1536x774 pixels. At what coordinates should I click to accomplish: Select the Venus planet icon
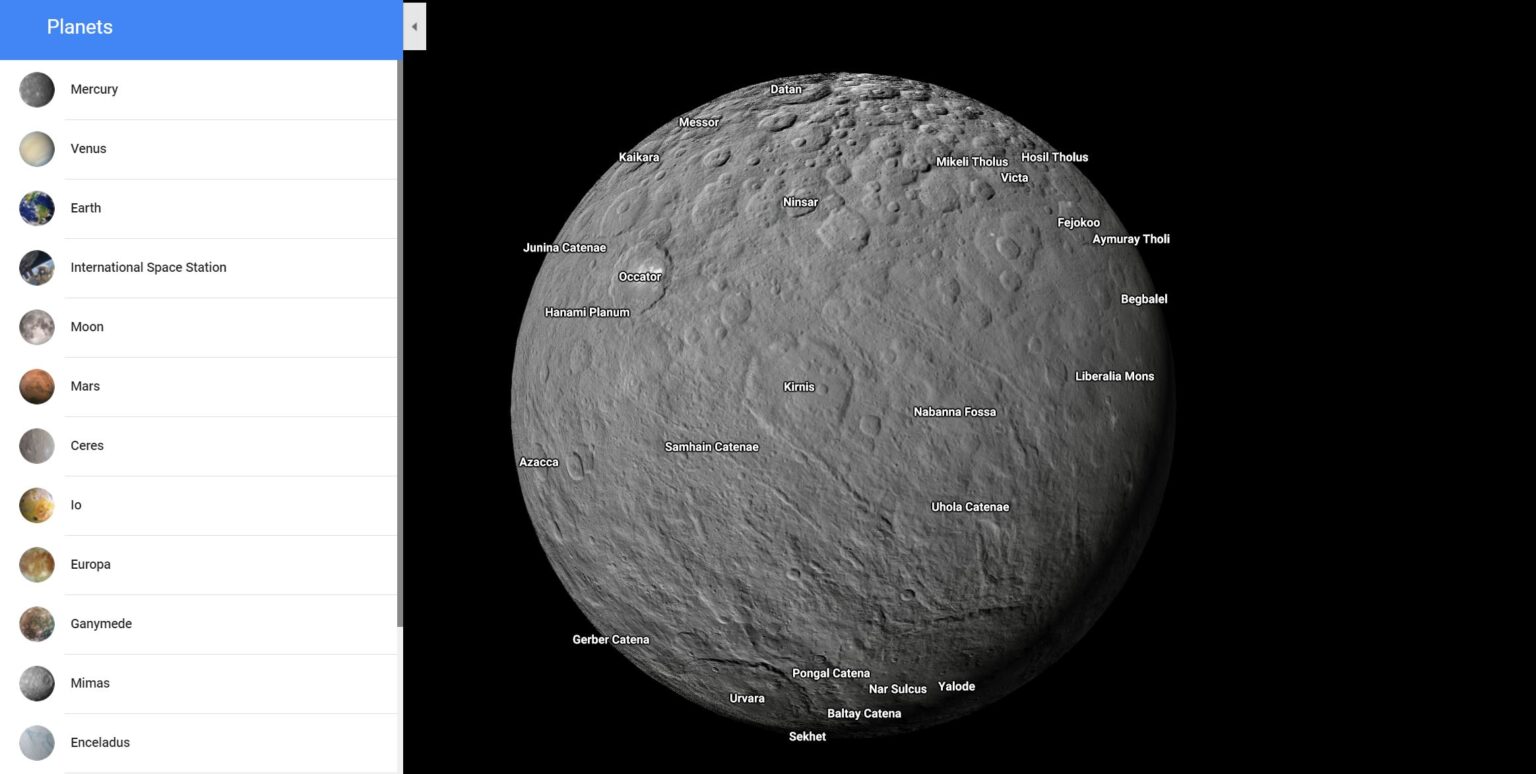pyautogui.click(x=36, y=148)
